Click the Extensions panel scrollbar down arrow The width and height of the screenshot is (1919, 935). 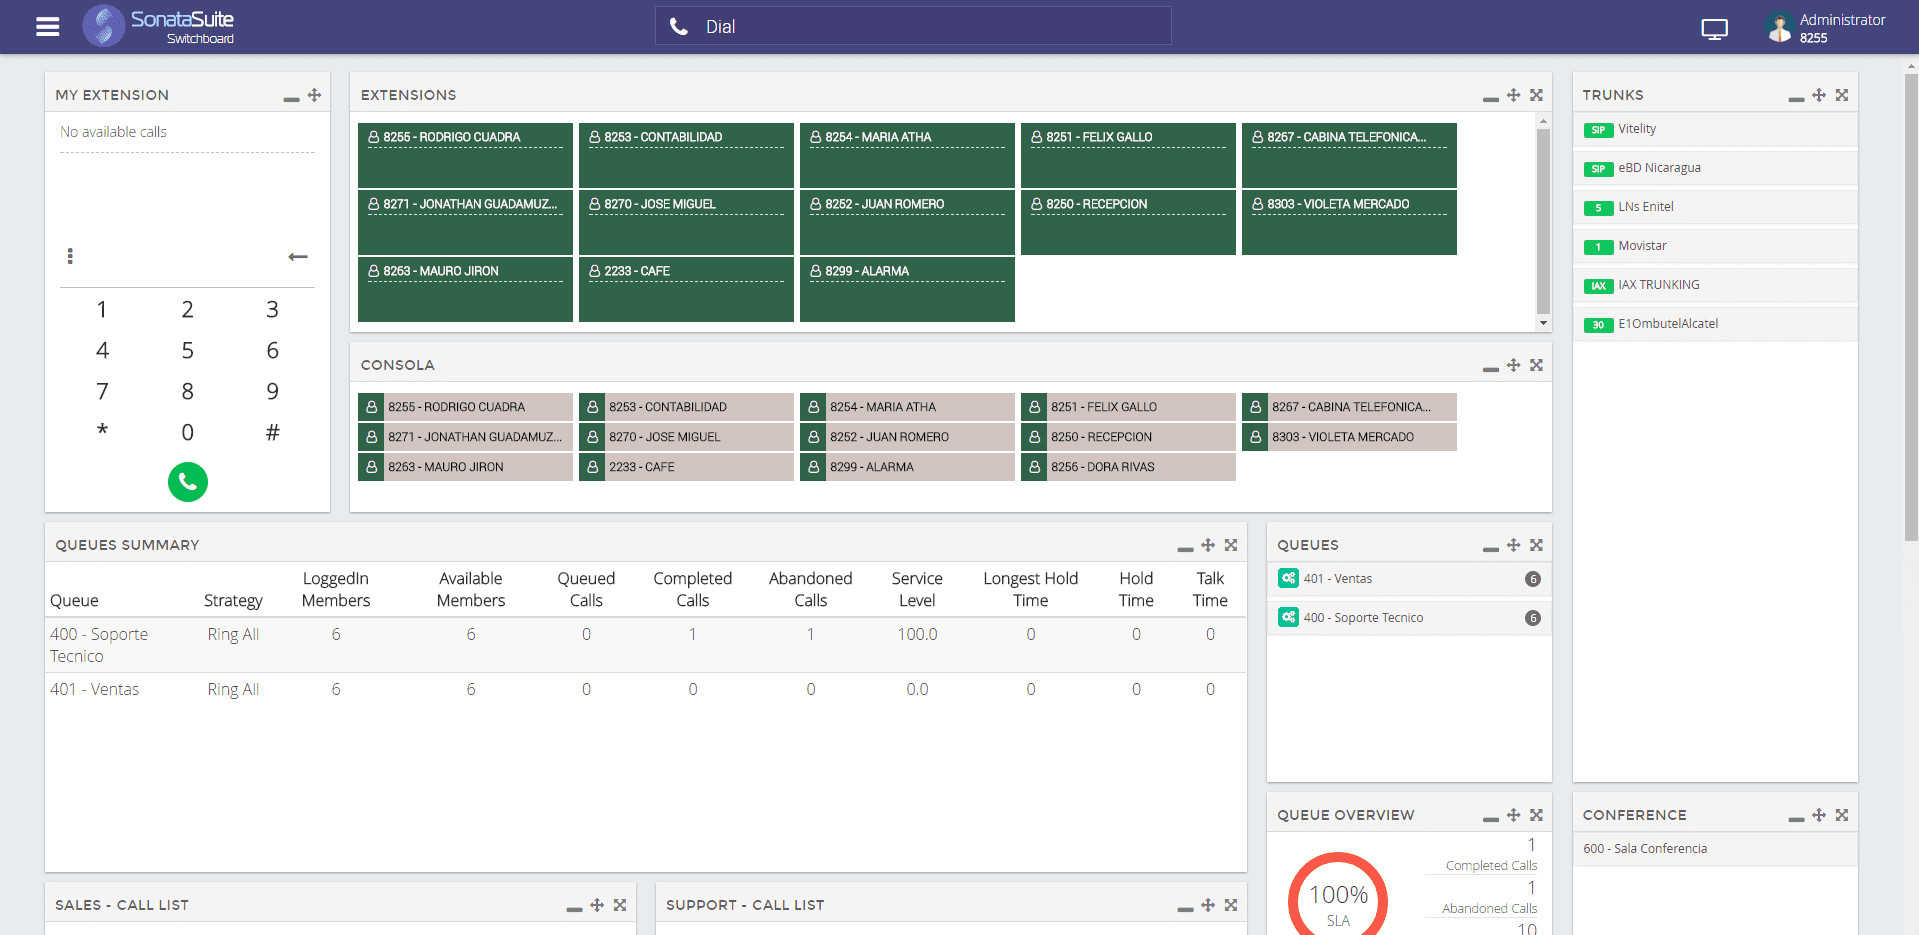point(1543,323)
